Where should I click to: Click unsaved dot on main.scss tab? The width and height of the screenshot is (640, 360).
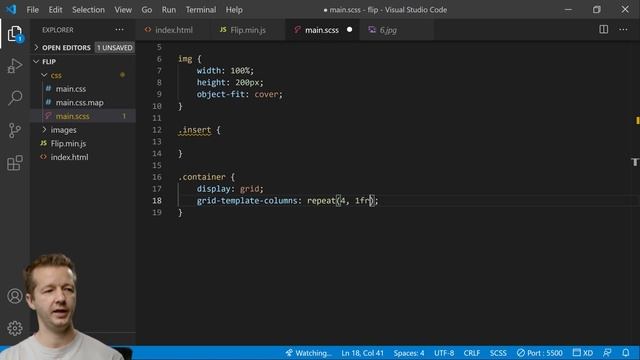point(349,29)
